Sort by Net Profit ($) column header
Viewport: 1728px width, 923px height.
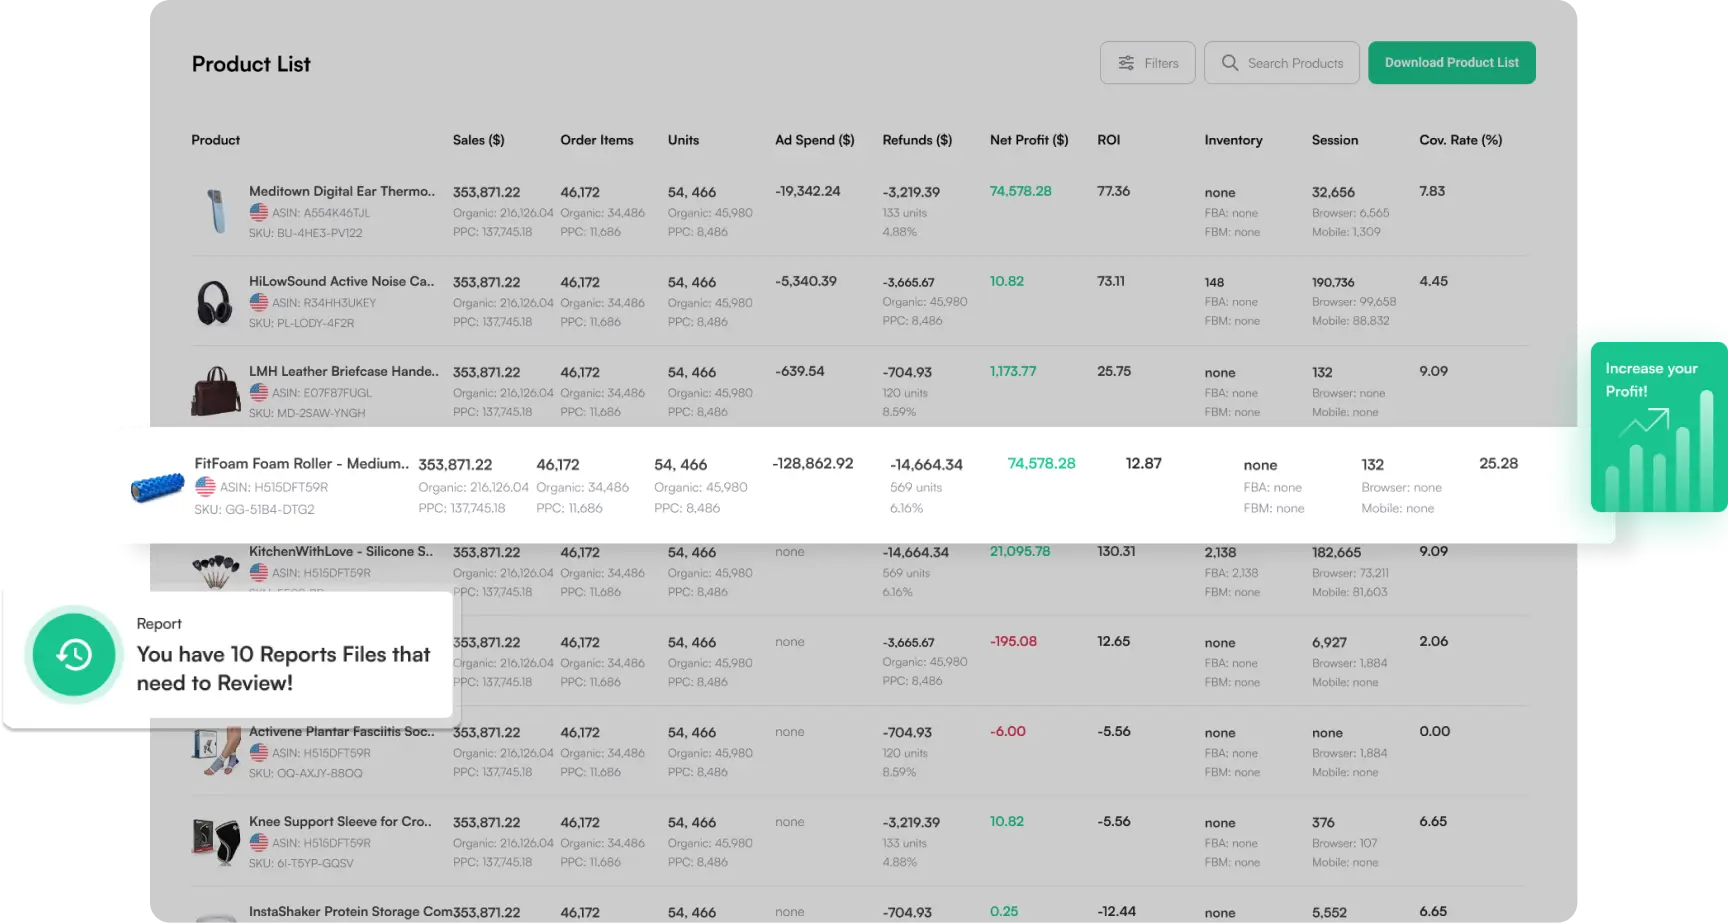(1028, 140)
